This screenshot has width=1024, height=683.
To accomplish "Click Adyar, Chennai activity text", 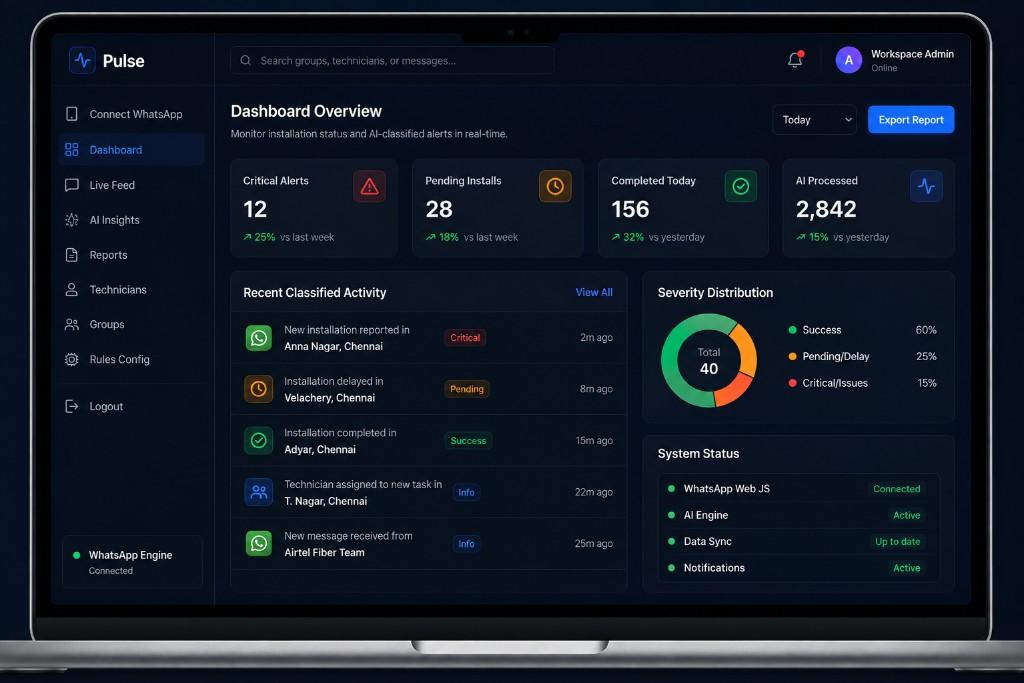I will (320, 450).
